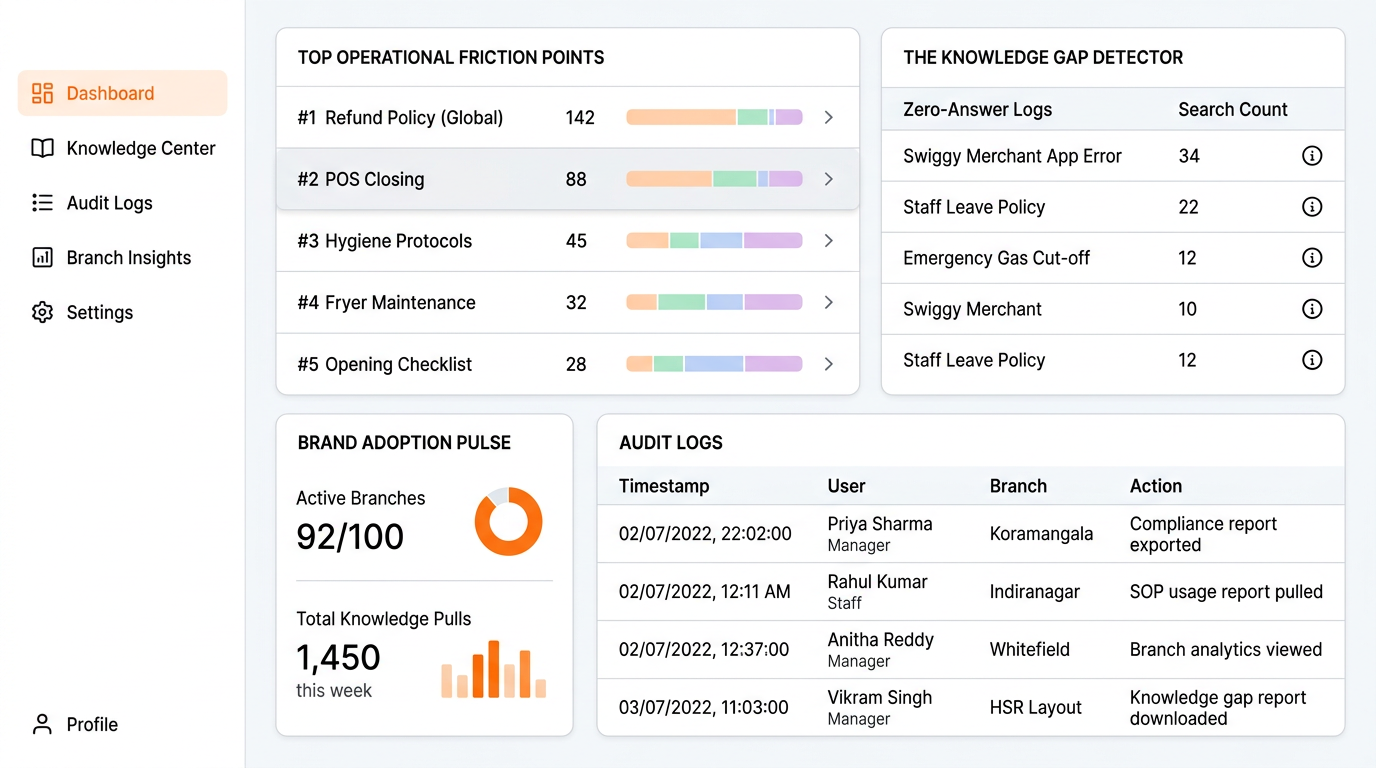The width and height of the screenshot is (1376, 768).
Task: Open info icon beside Staff Leave Policy
Action: point(1311,207)
